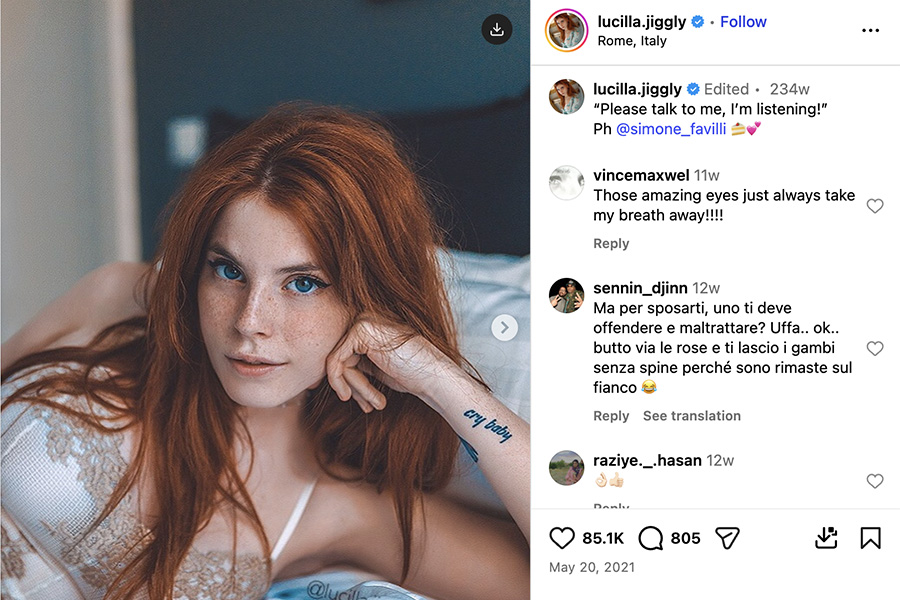
Task: Like raziye._.hasan's comment with its heart
Action: coord(875,481)
